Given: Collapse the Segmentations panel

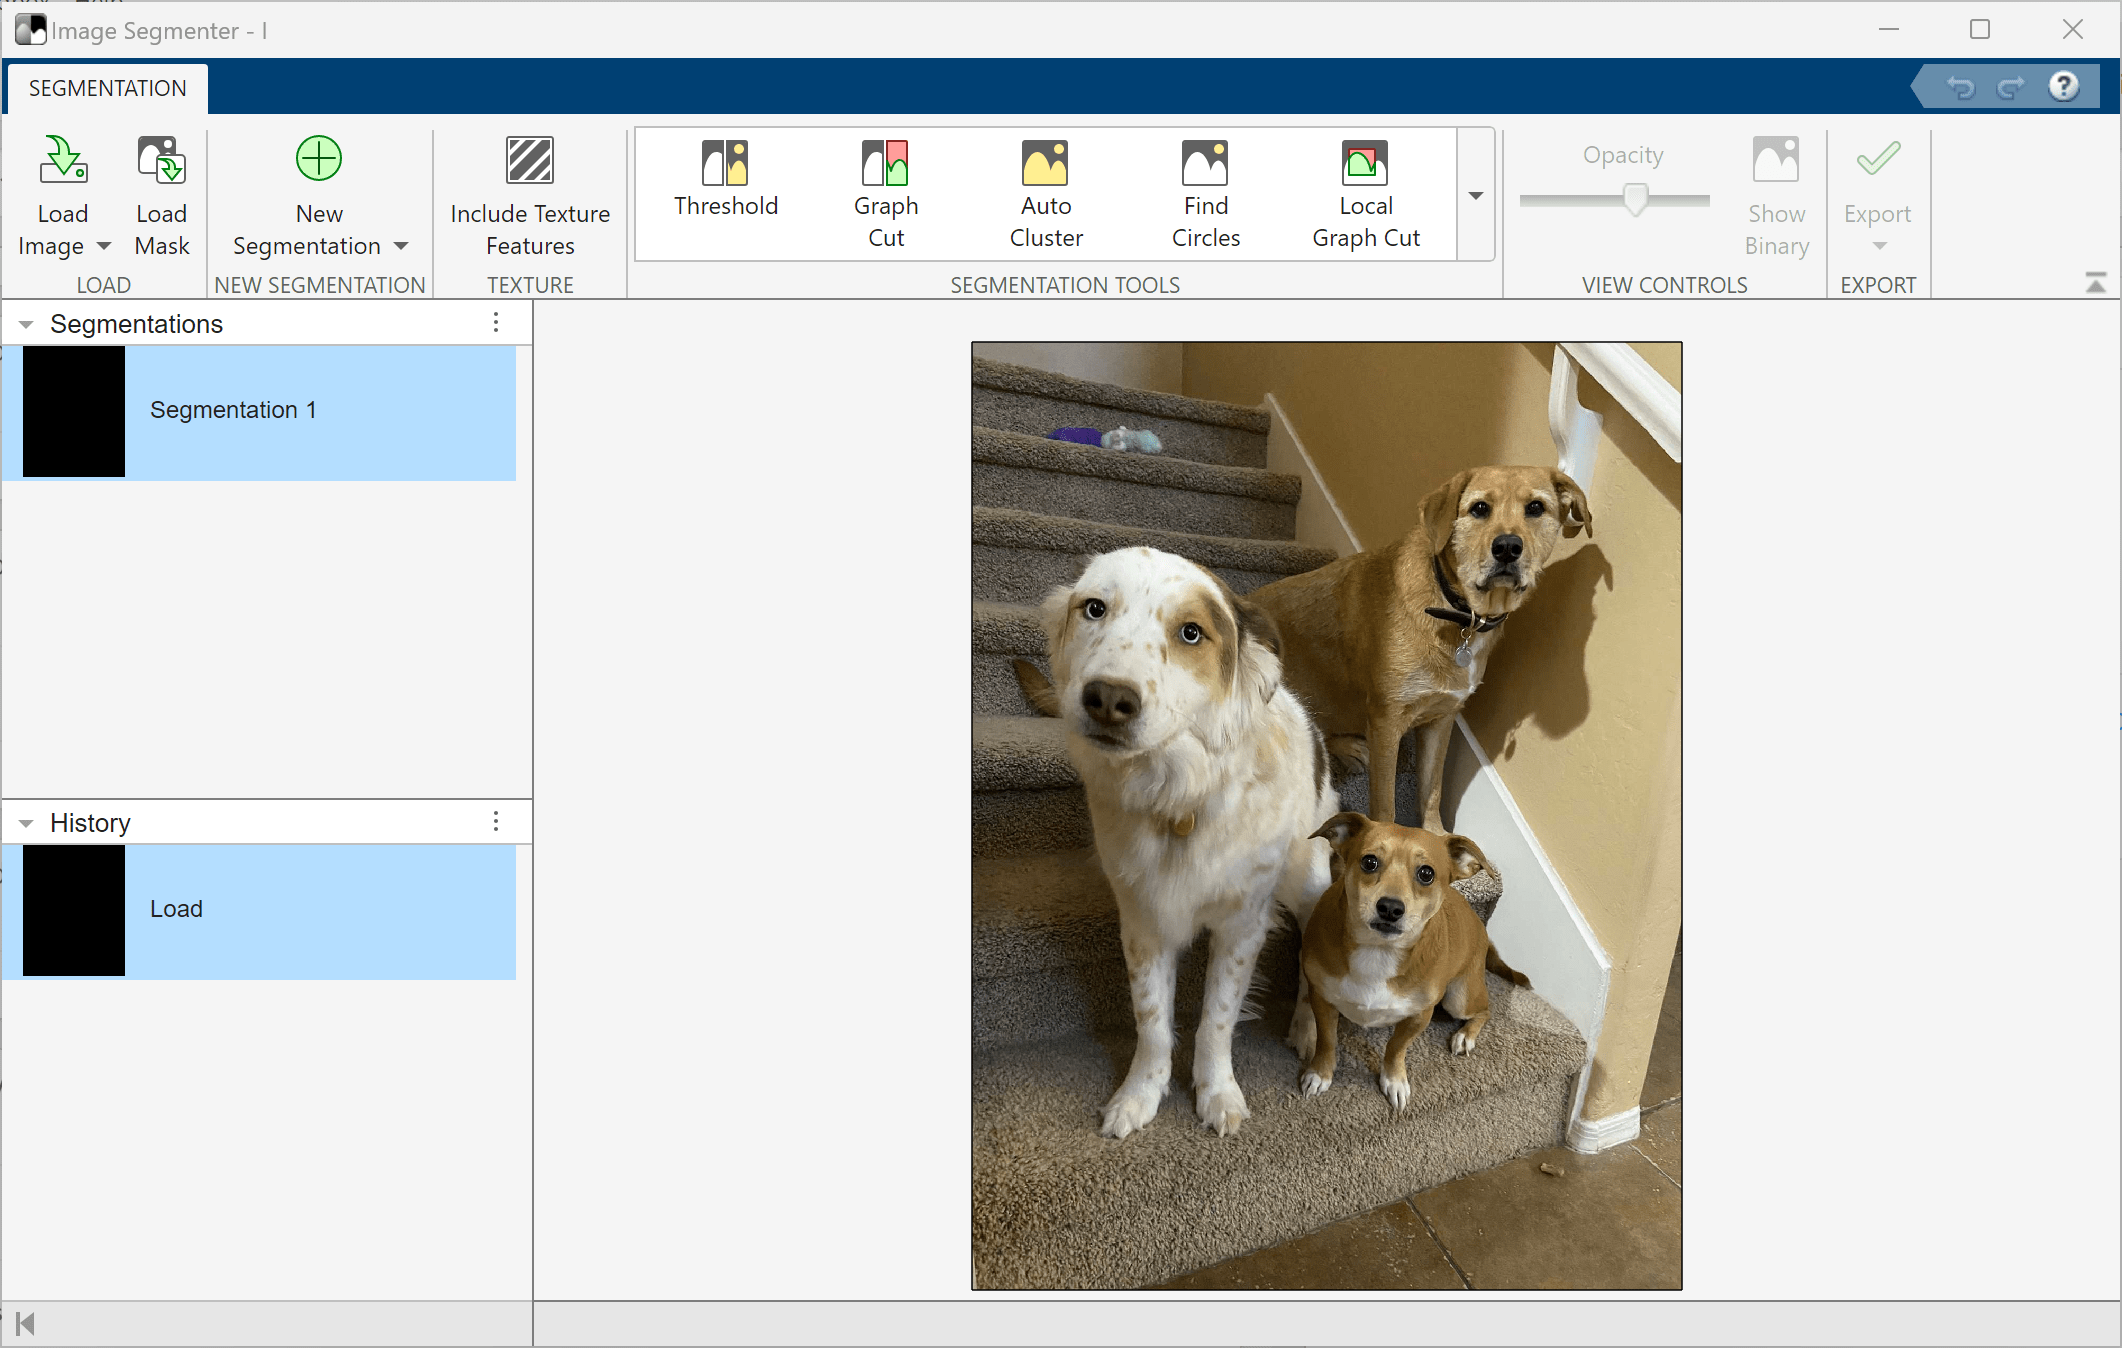Looking at the screenshot, I should [x=26, y=324].
